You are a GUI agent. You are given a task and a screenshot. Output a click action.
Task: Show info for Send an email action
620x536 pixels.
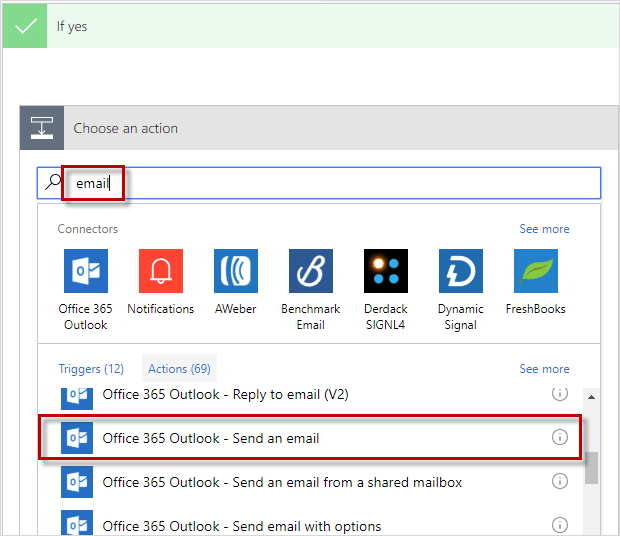point(560,437)
